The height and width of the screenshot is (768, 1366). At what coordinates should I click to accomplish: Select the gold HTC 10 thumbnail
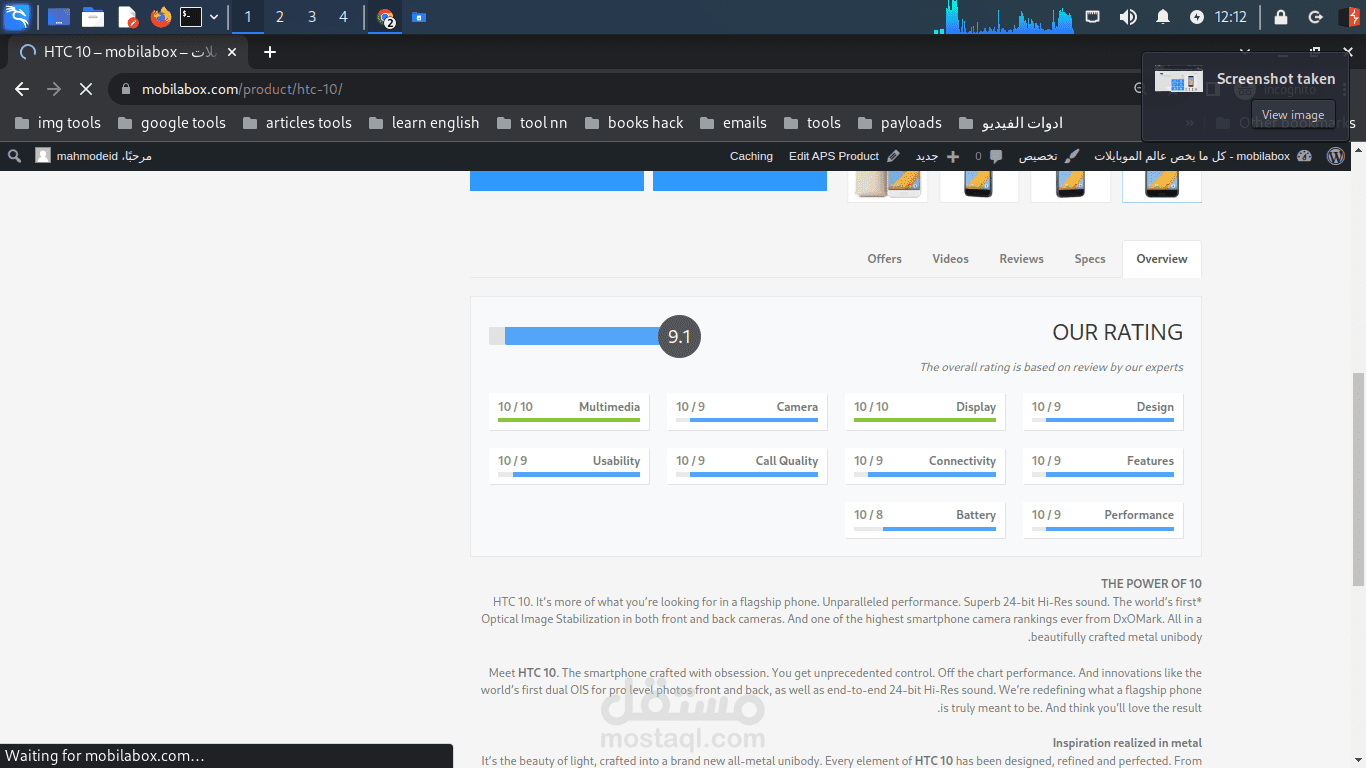coord(887,185)
